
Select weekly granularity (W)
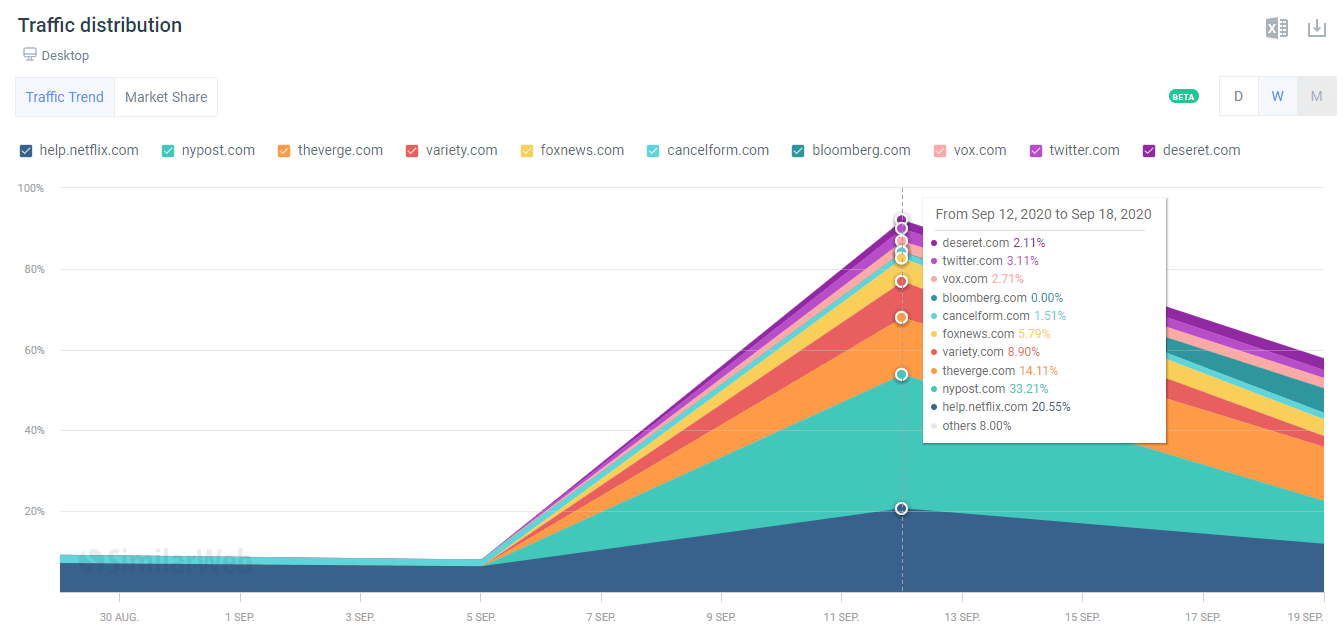[x=1277, y=97]
